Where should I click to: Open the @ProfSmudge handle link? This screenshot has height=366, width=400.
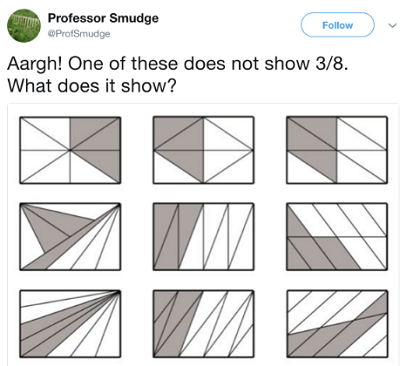click(79, 34)
